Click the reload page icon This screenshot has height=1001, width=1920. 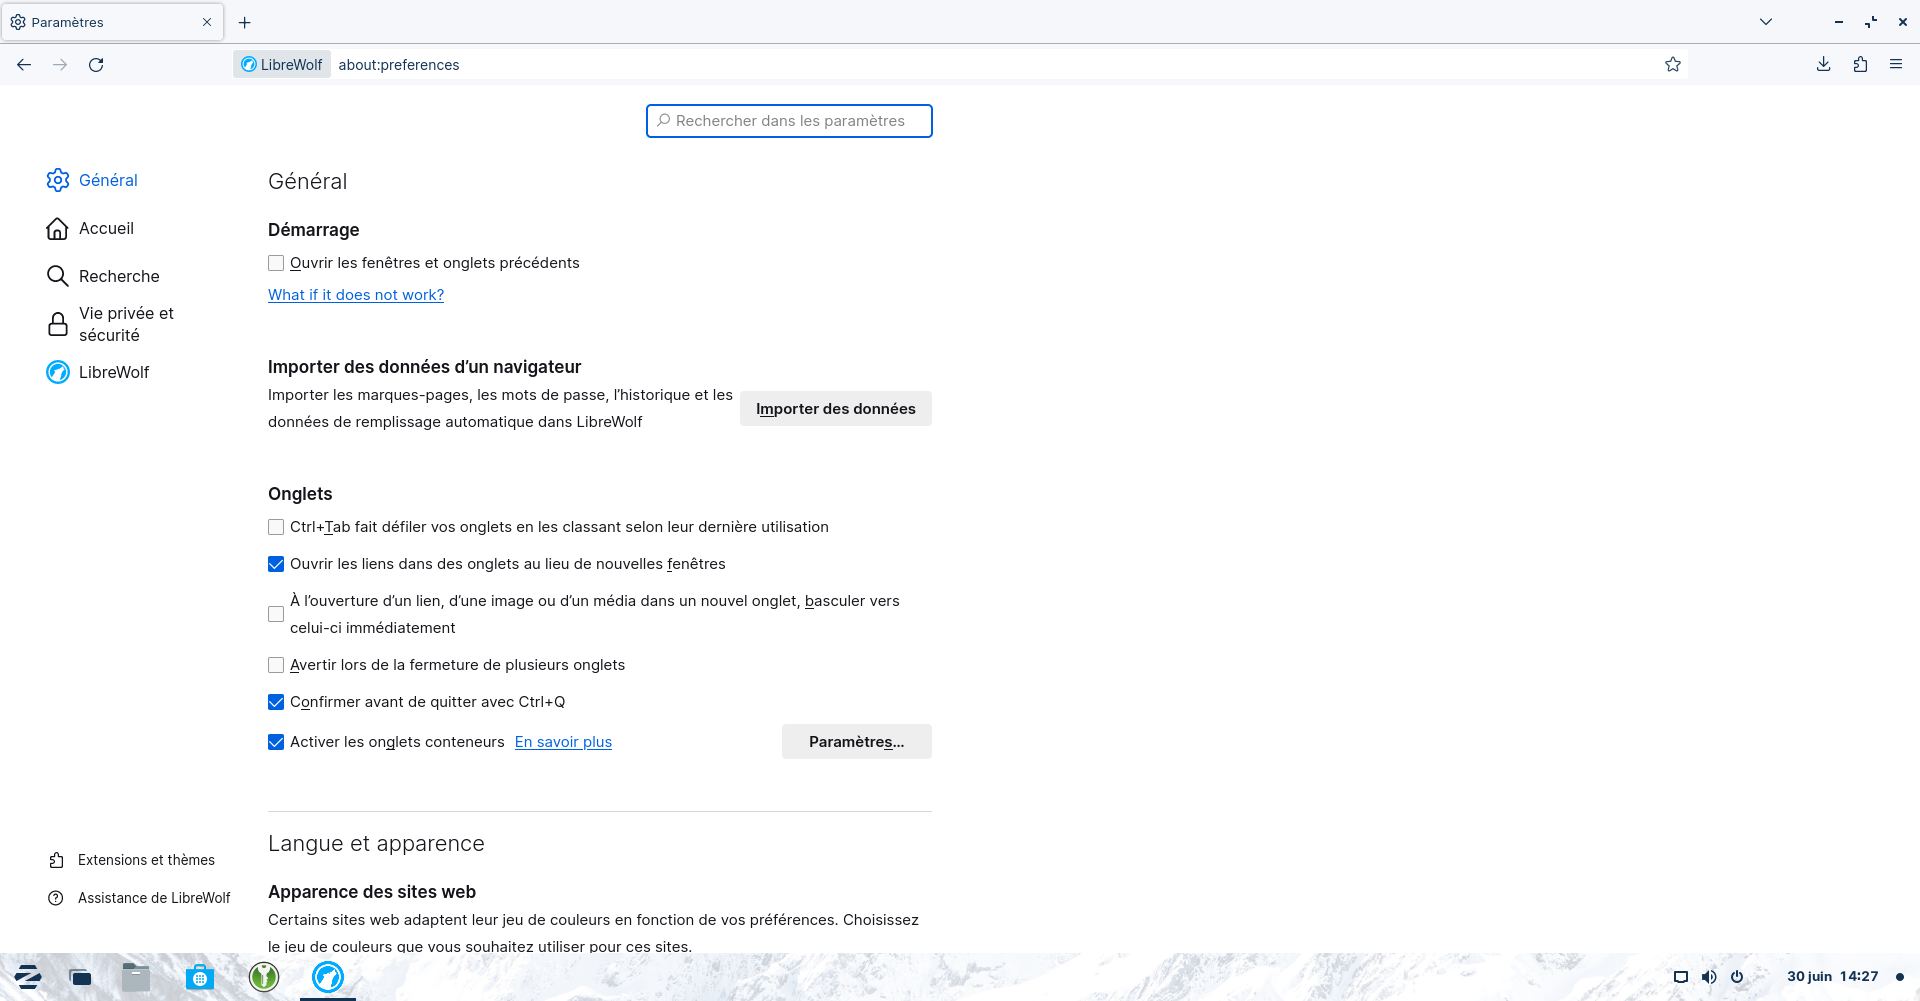[96, 65]
